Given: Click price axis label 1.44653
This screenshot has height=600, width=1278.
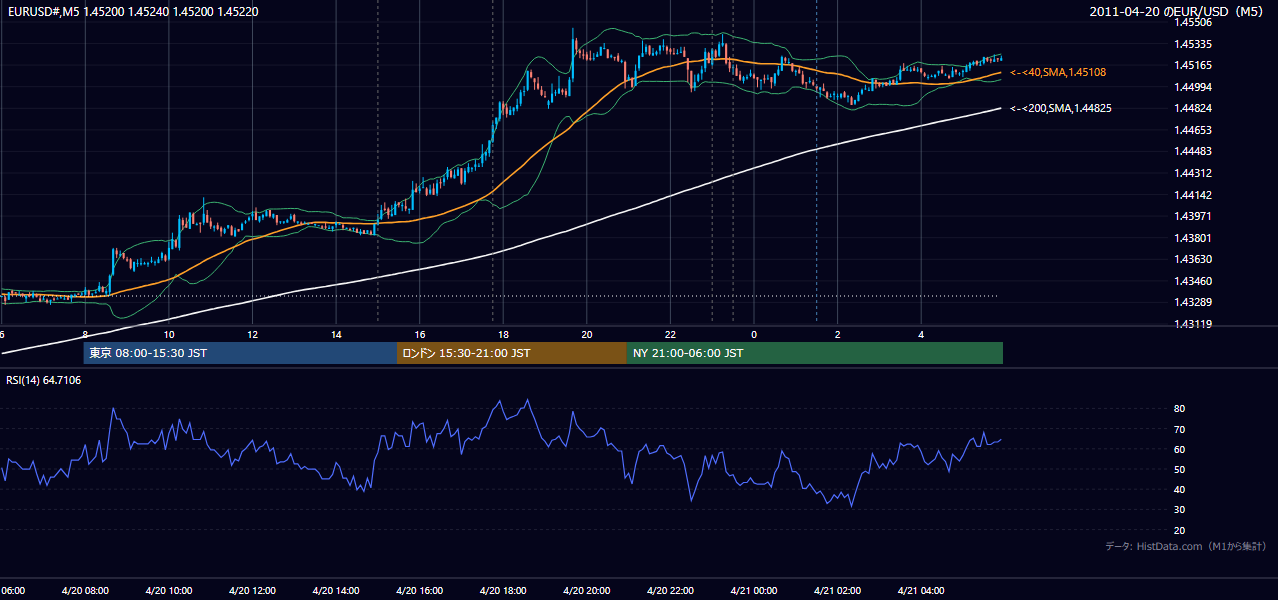Looking at the screenshot, I should pos(1192,130).
